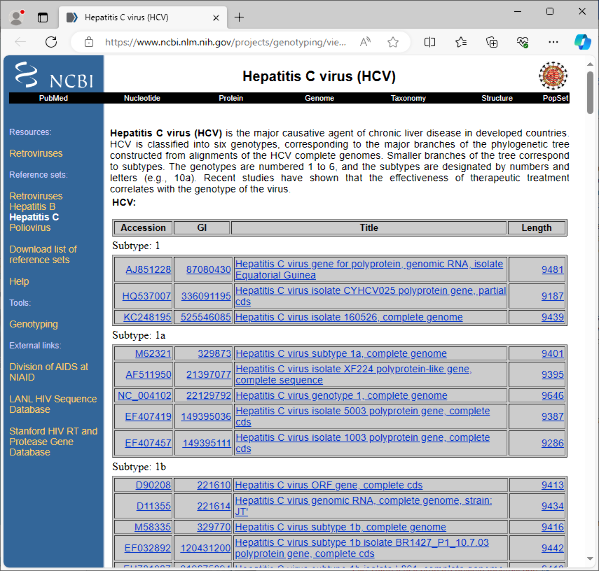Open LANL HIV Sequence Database link

click(x=53, y=404)
